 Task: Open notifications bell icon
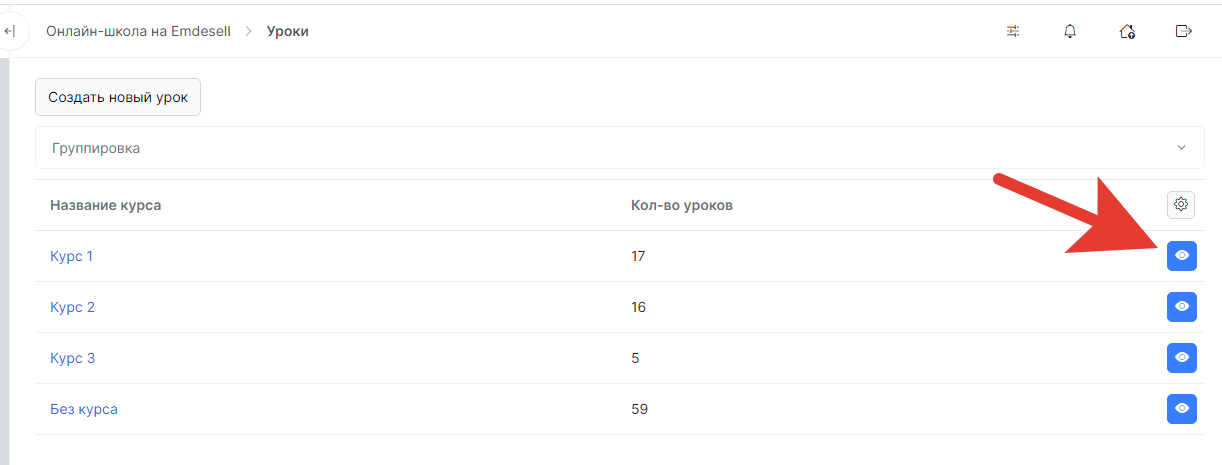[1070, 31]
